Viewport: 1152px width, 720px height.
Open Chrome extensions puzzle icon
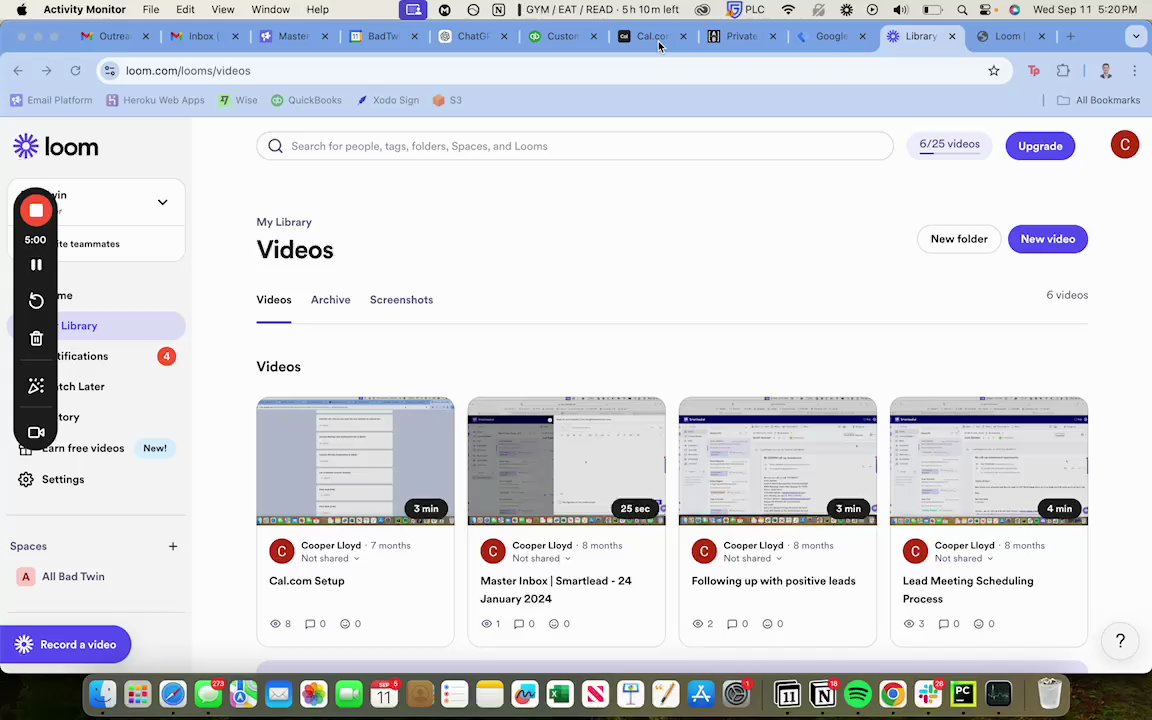[x=1063, y=71]
